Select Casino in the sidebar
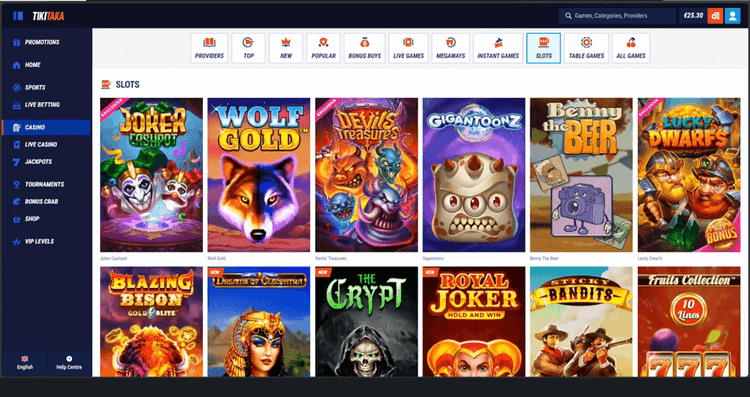 46,127
